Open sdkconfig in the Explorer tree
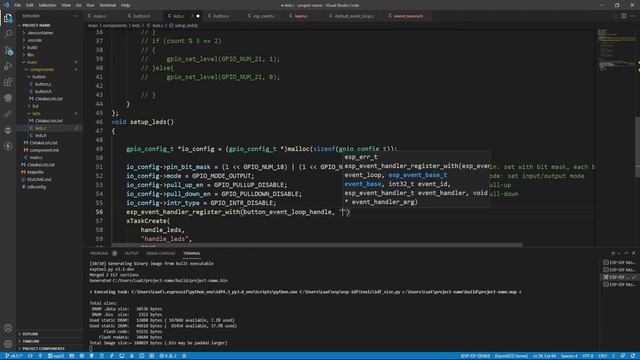 point(37,187)
